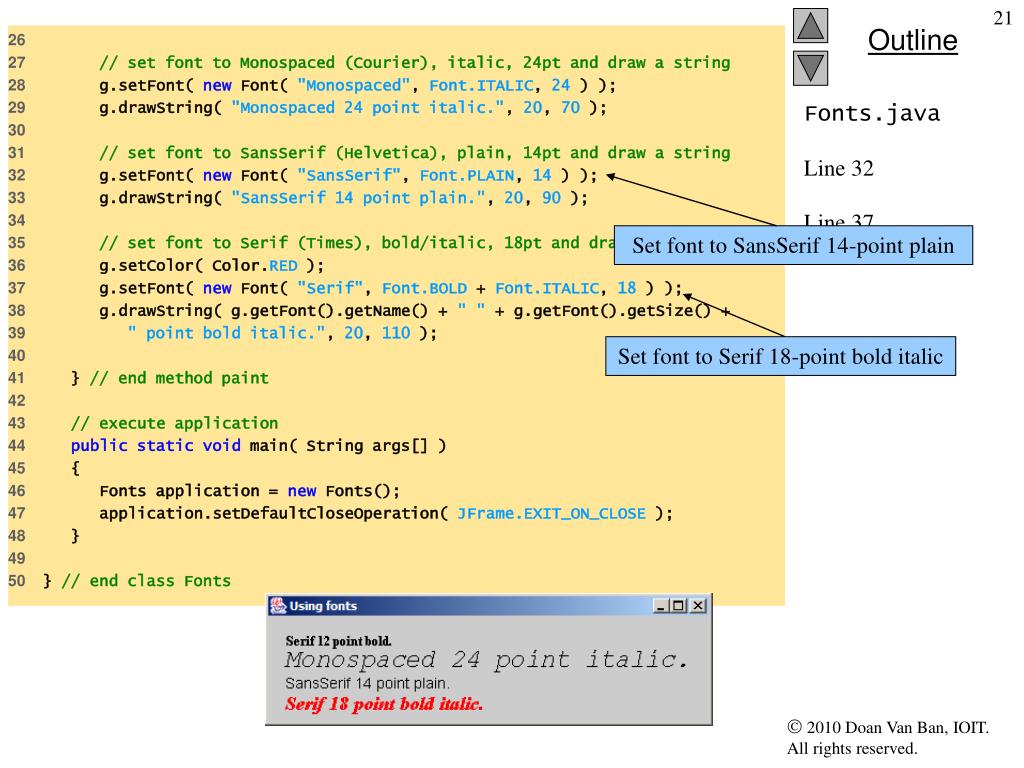Screen dimensions: 1024x768
Task: Click Font.PLAIN constant in line 32
Action: (467, 176)
